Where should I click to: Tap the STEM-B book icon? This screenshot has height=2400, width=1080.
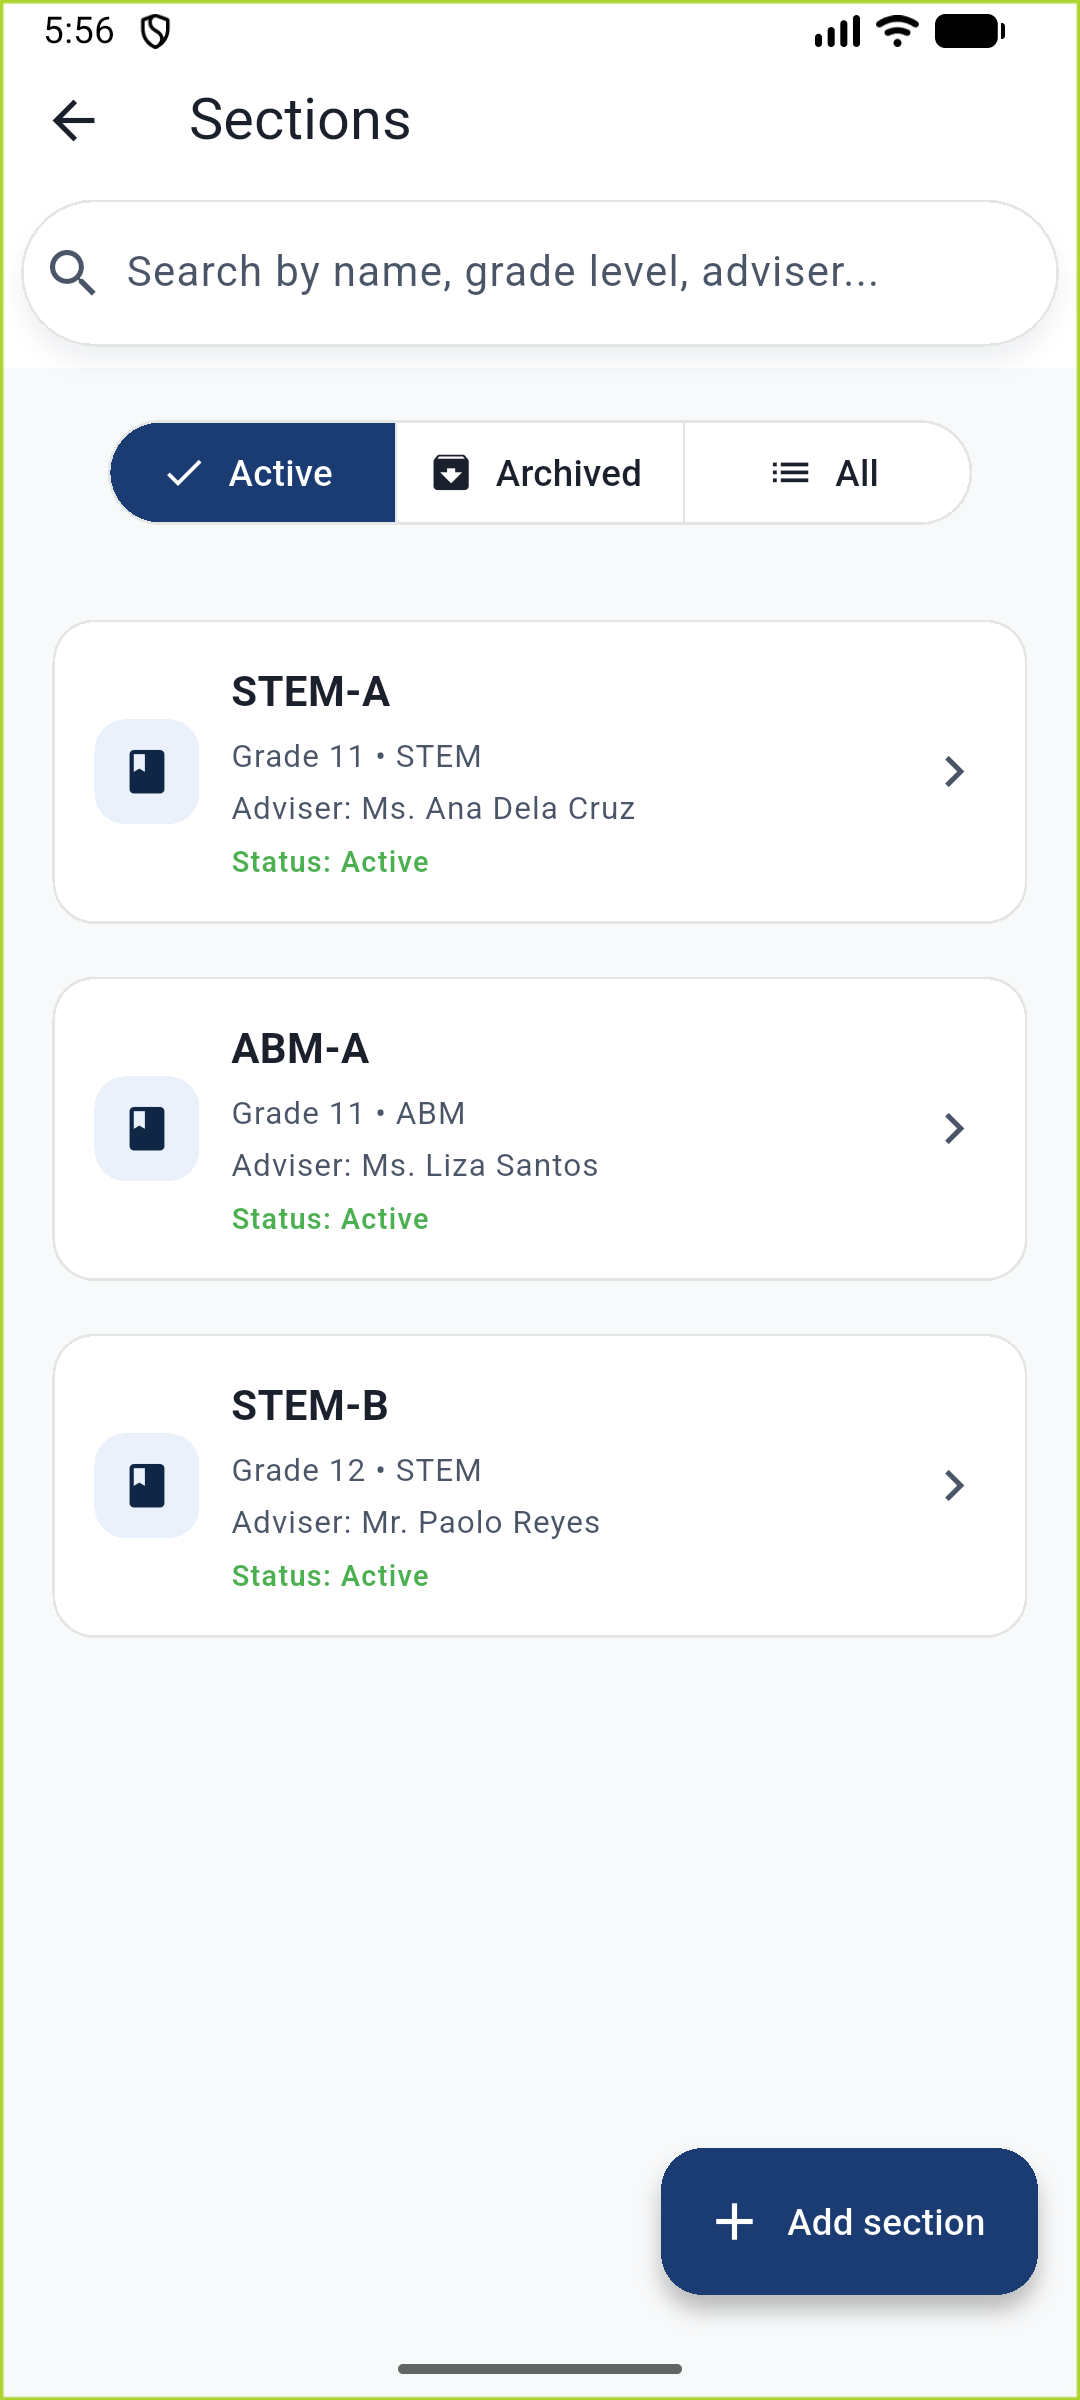(147, 1486)
